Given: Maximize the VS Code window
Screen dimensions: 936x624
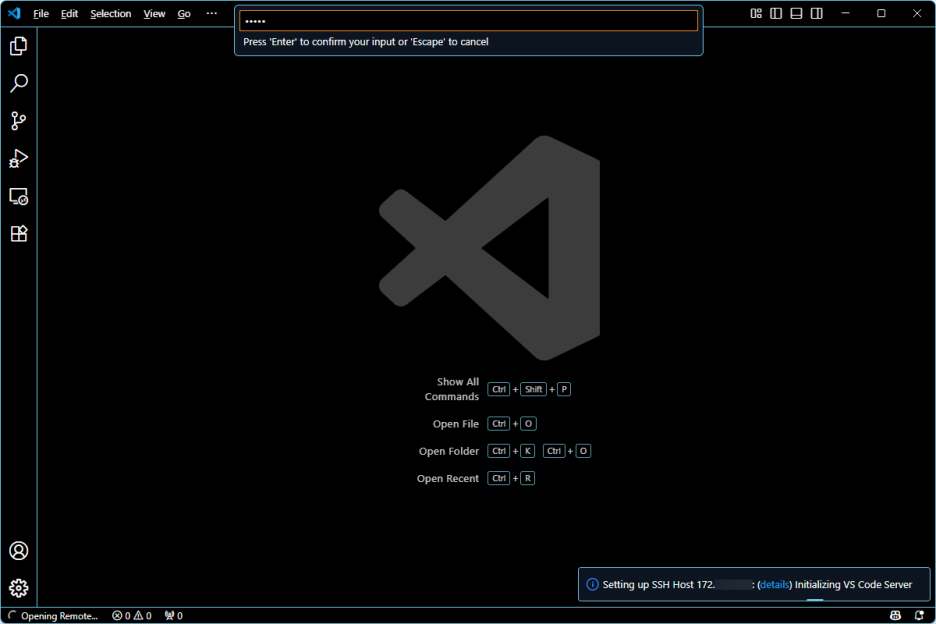Looking at the screenshot, I should pos(881,13).
